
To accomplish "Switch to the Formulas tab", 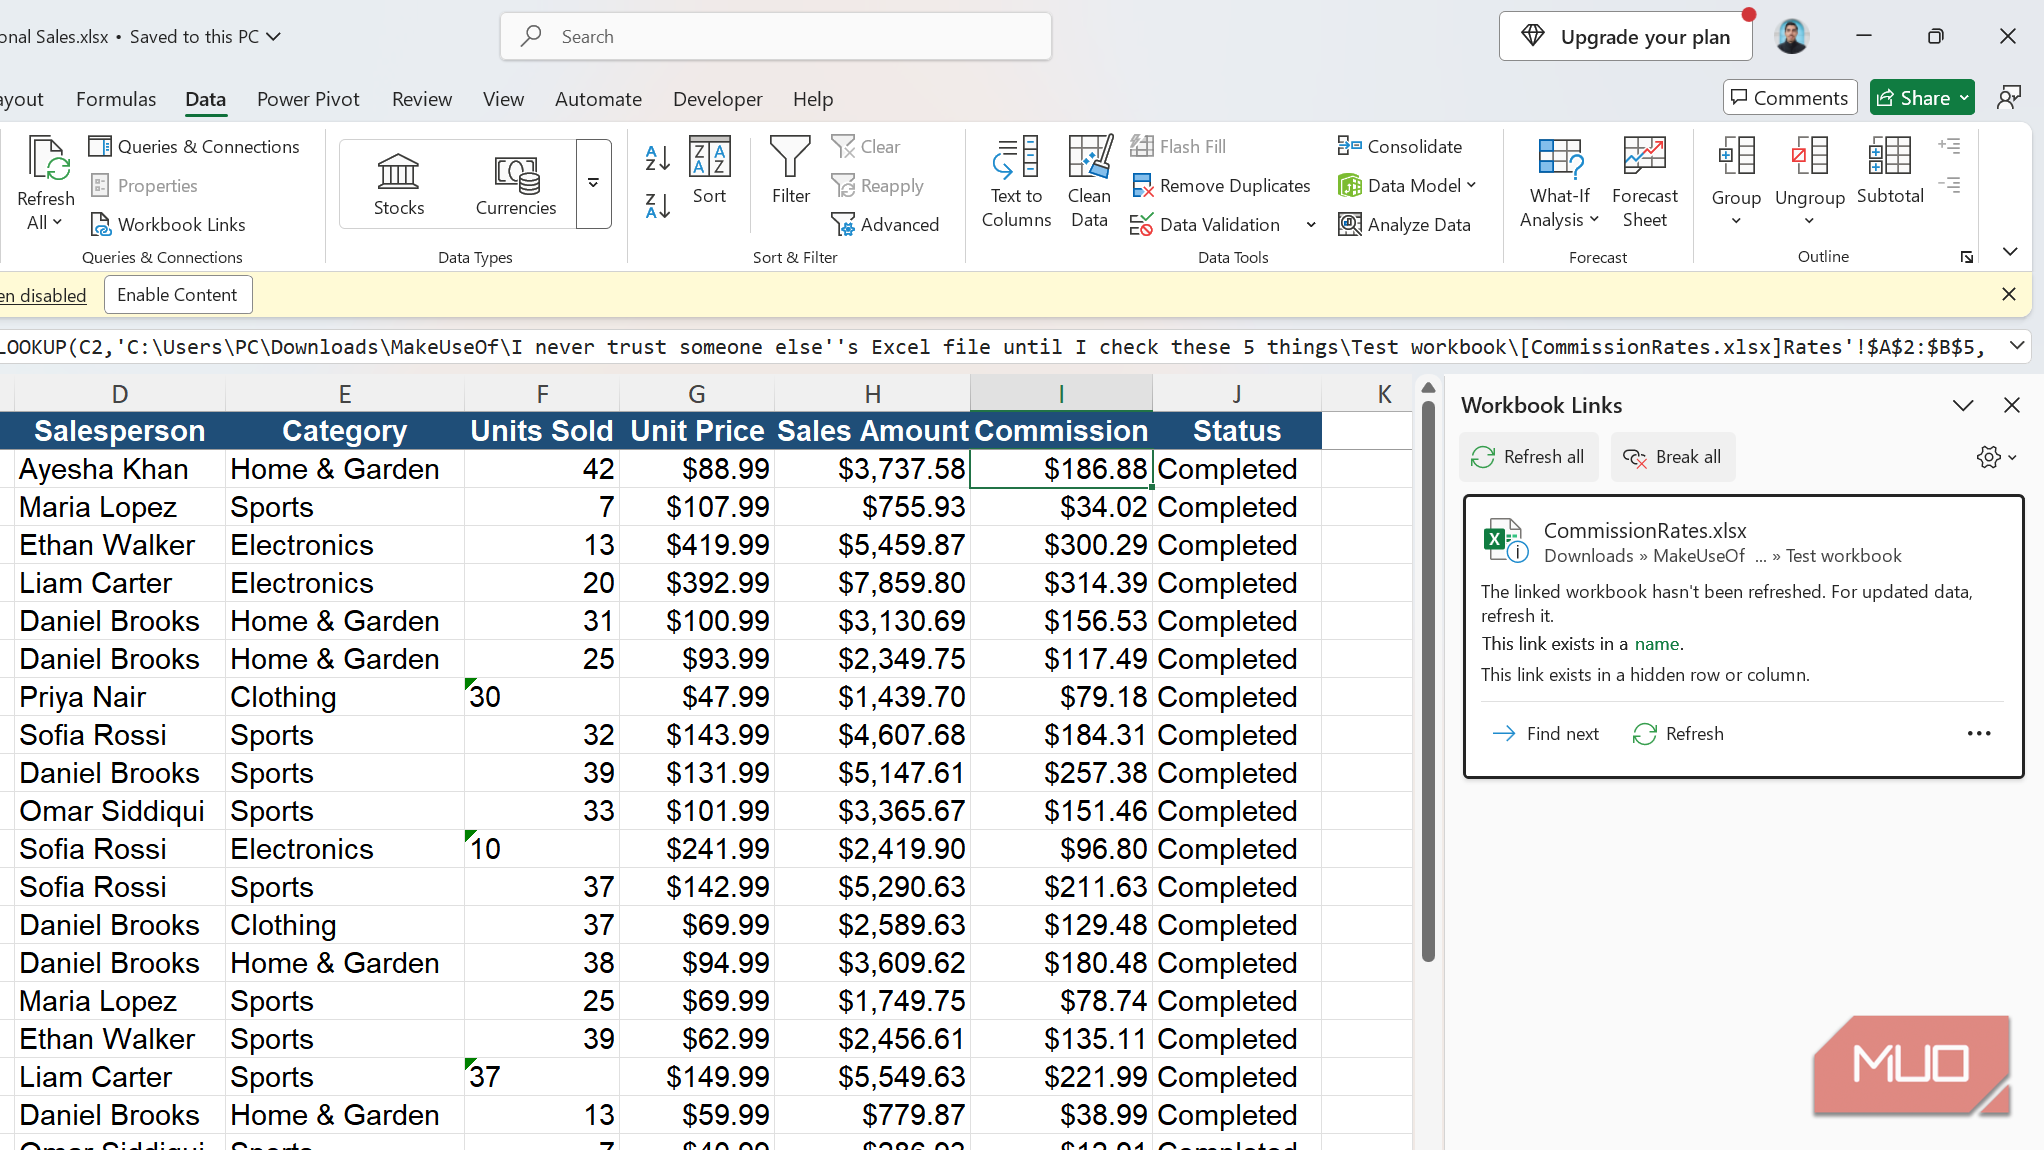I will click(116, 99).
